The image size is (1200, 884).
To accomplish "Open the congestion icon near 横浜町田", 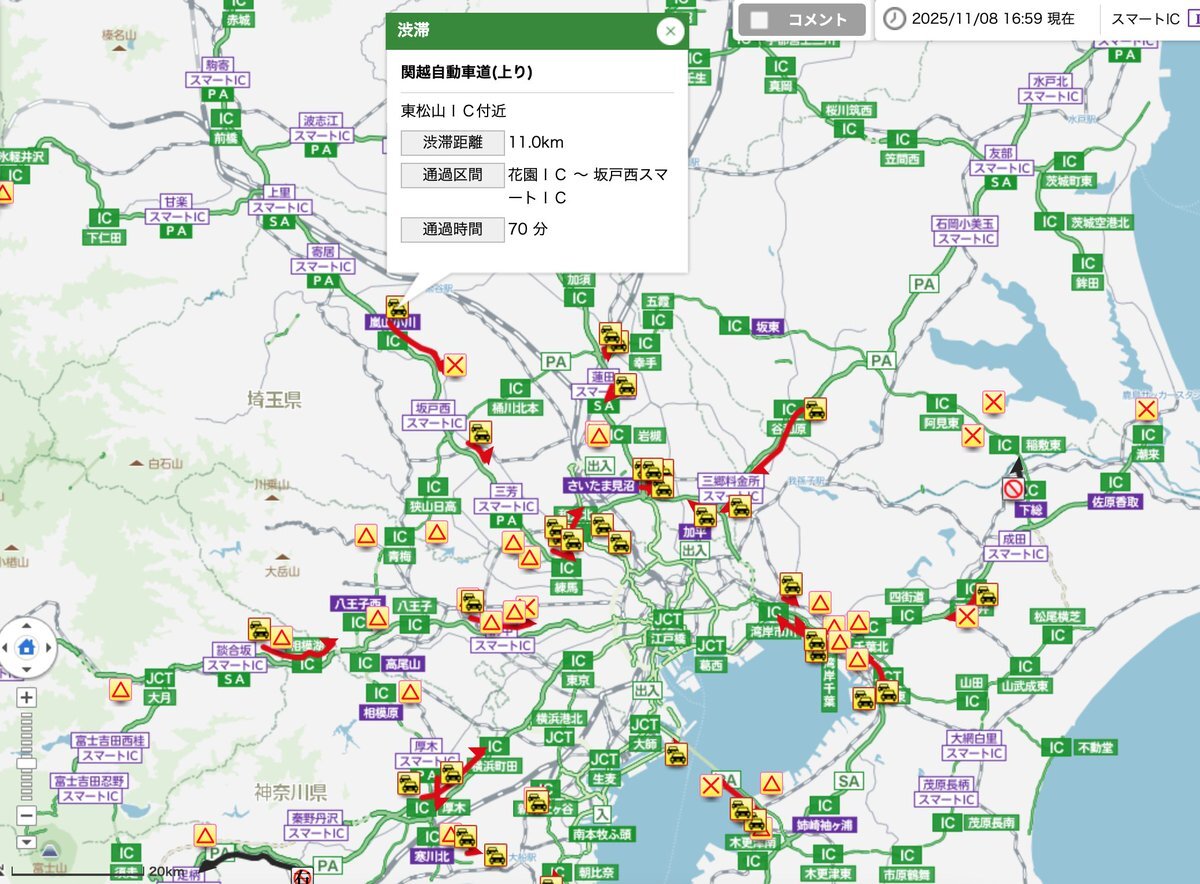I will (x=451, y=773).
